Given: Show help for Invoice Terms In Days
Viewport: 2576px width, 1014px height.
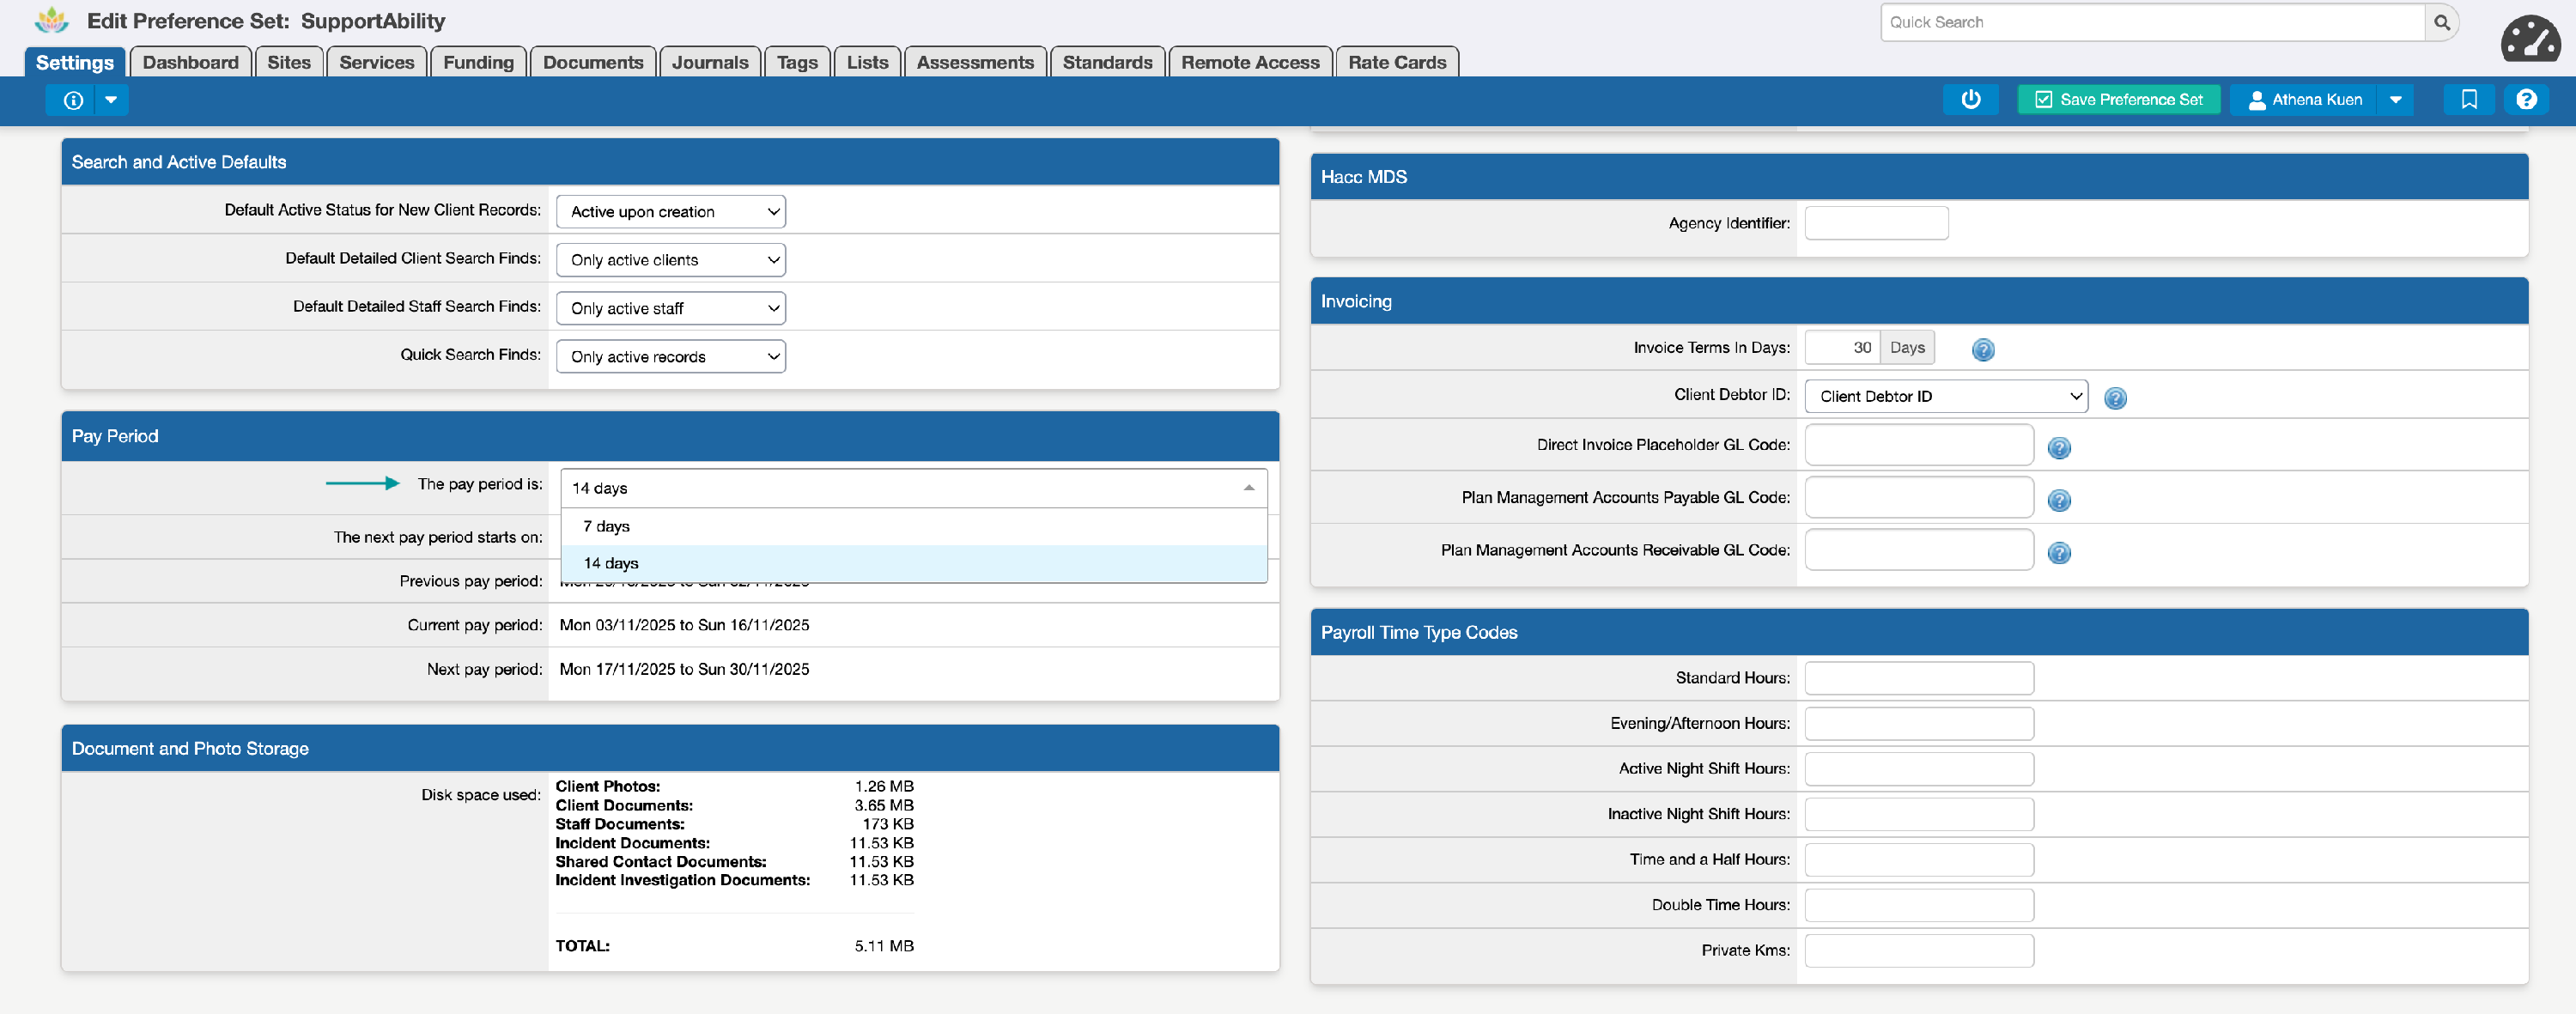Looking at the screenshot, I should (1983, 350).
